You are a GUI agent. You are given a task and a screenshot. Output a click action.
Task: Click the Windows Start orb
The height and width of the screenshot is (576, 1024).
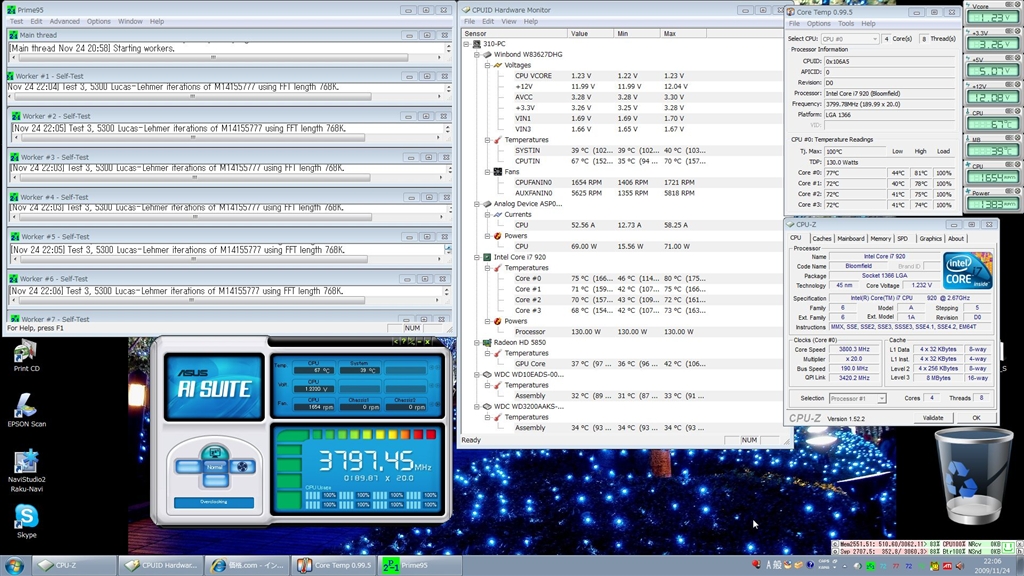point(14,566)
